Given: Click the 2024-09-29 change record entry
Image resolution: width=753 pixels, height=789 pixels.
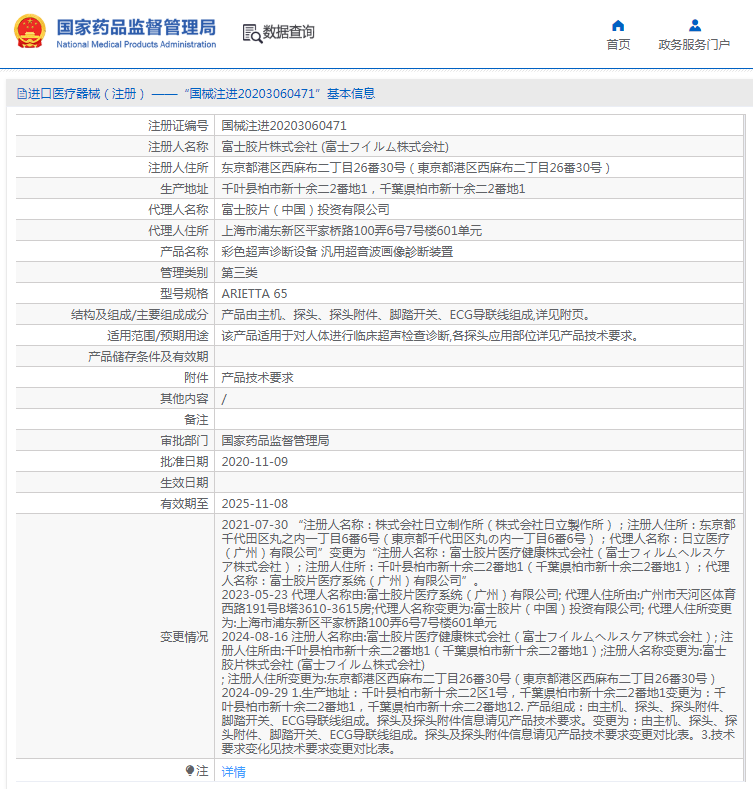Looking at the screenshot, I should [x=479, y=721].
